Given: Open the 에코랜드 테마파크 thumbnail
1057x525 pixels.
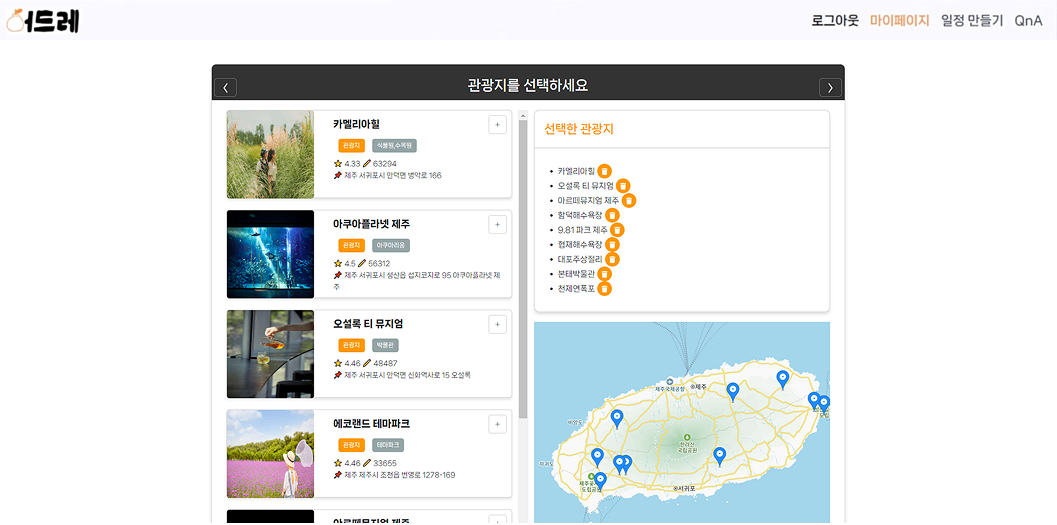Looking at the screenshot, I should pyautogui.click(x=270, y=454).
